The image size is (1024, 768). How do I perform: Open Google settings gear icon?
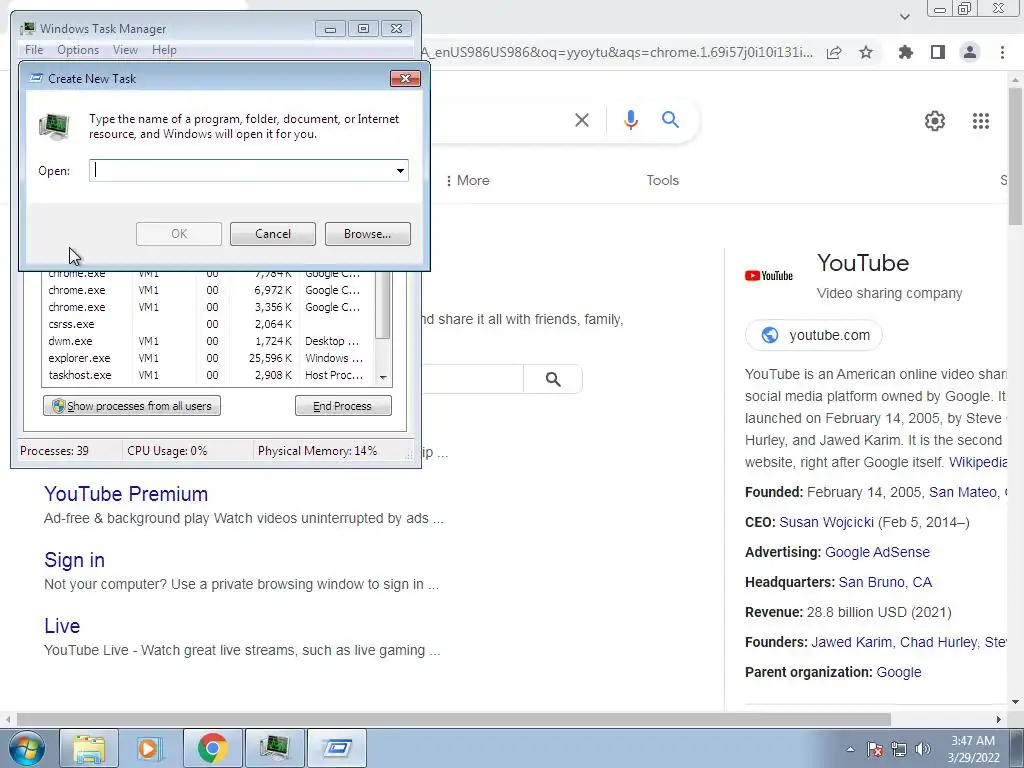935,121
